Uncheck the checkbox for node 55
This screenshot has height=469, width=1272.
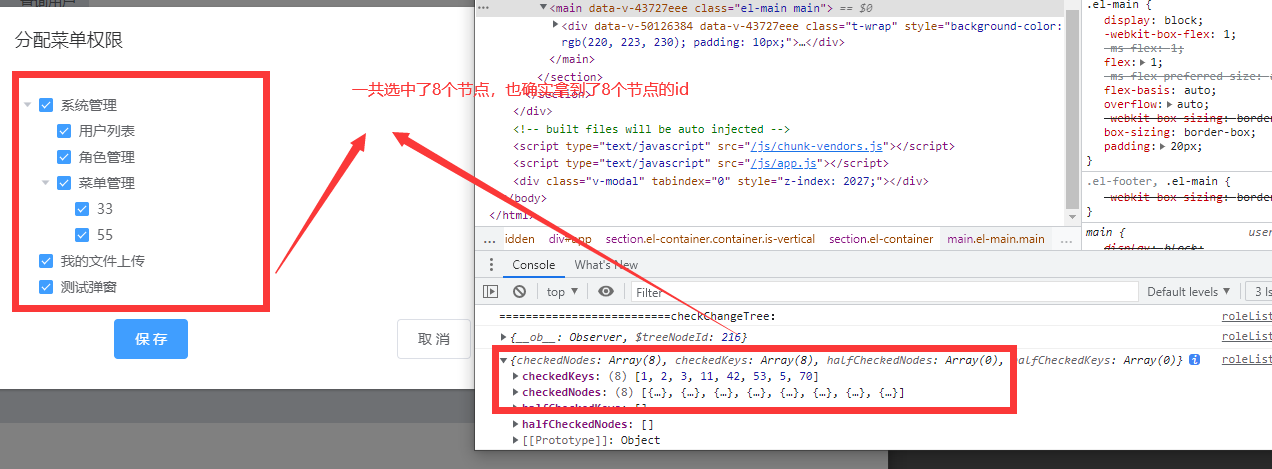pos(82,235)
